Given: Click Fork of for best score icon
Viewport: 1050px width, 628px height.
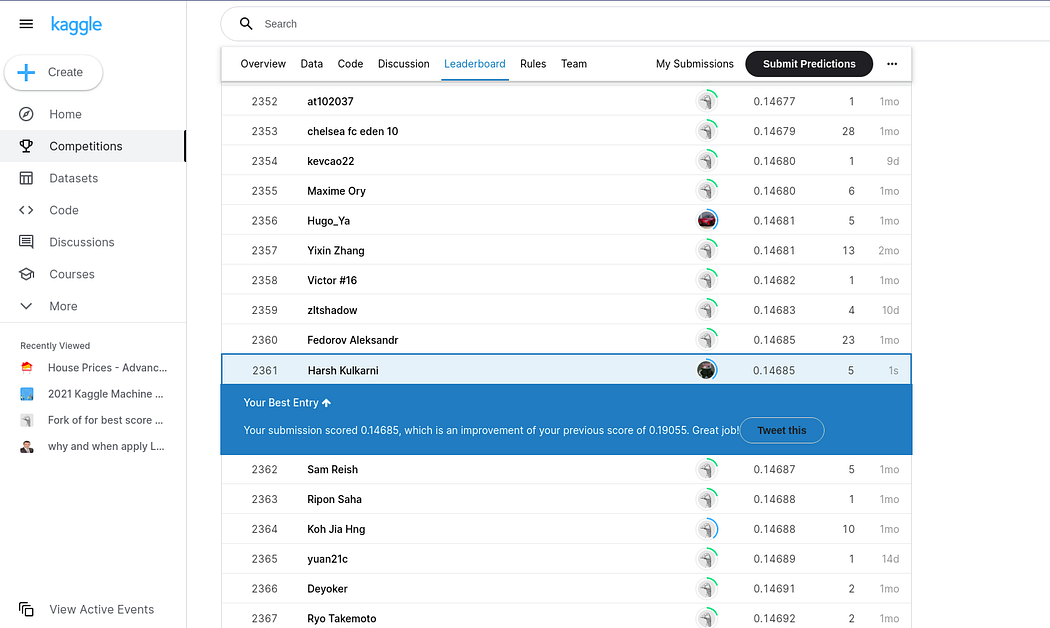Looking at the screenshot, I should 27,420.
